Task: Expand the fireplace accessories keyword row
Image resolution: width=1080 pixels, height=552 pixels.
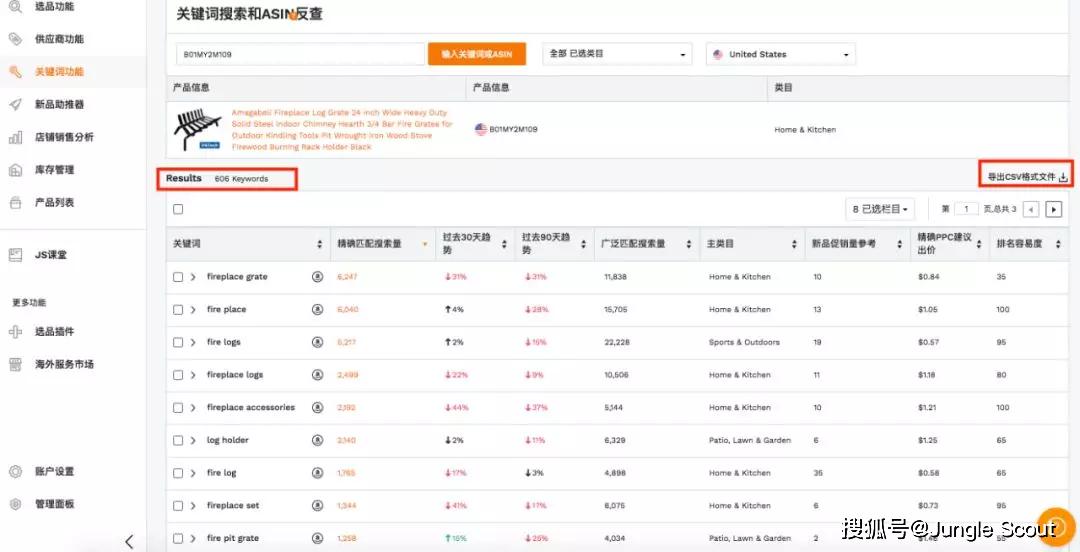Action: tap(193, 407)
